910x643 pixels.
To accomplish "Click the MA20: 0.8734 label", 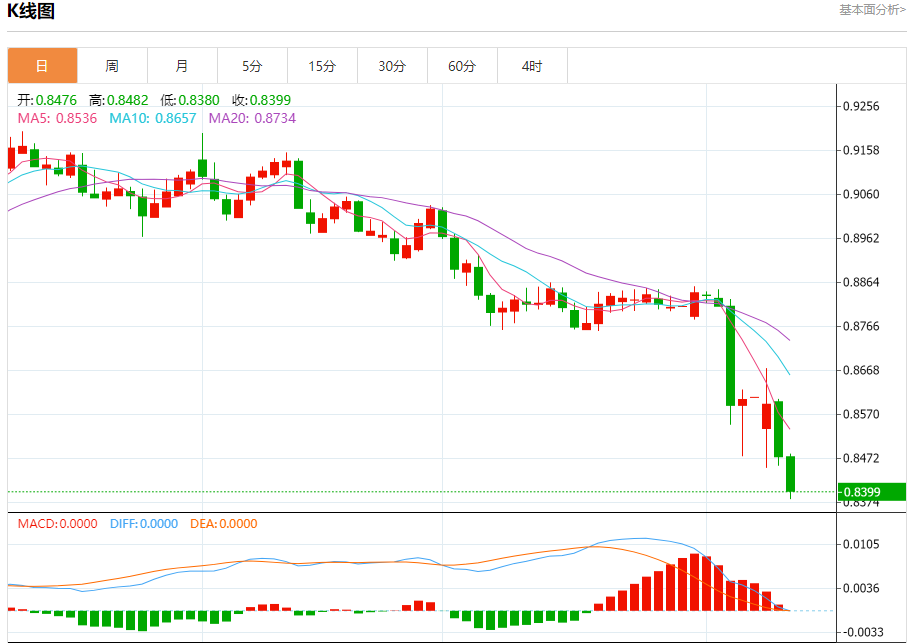I will [x=252, y=118].
